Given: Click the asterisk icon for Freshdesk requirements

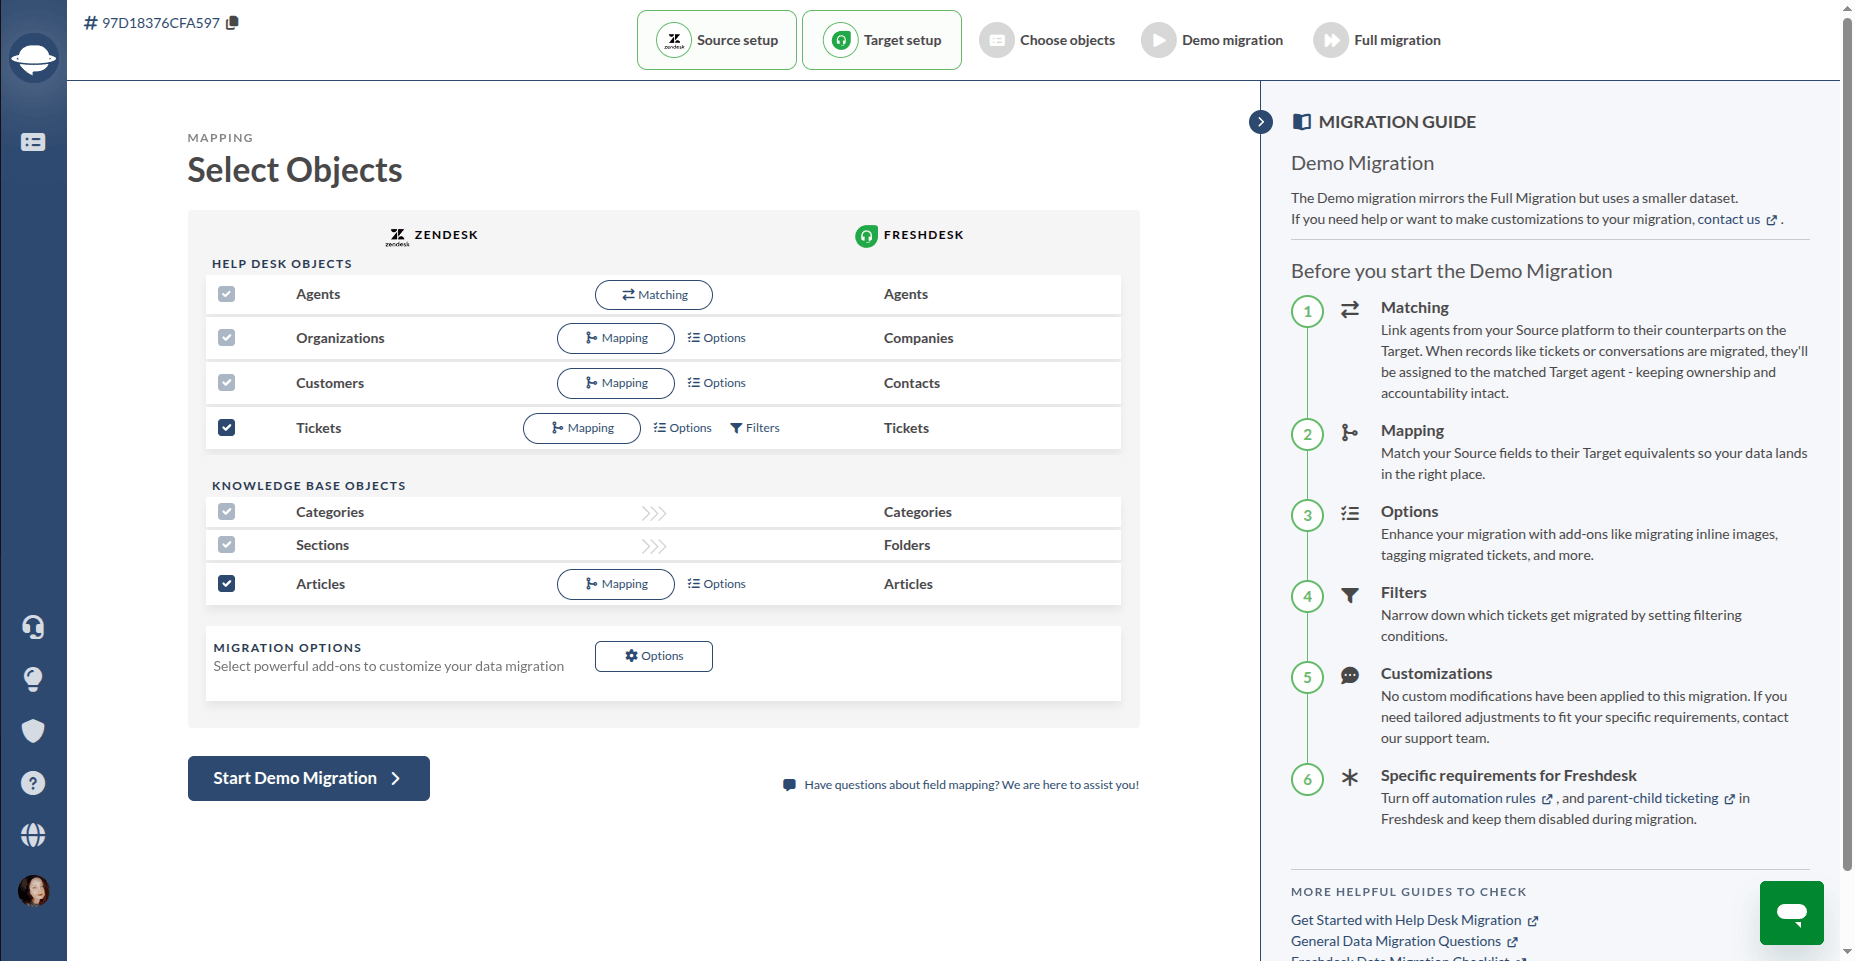Looking at the screenshot, I should click(x=1350, y=778).
